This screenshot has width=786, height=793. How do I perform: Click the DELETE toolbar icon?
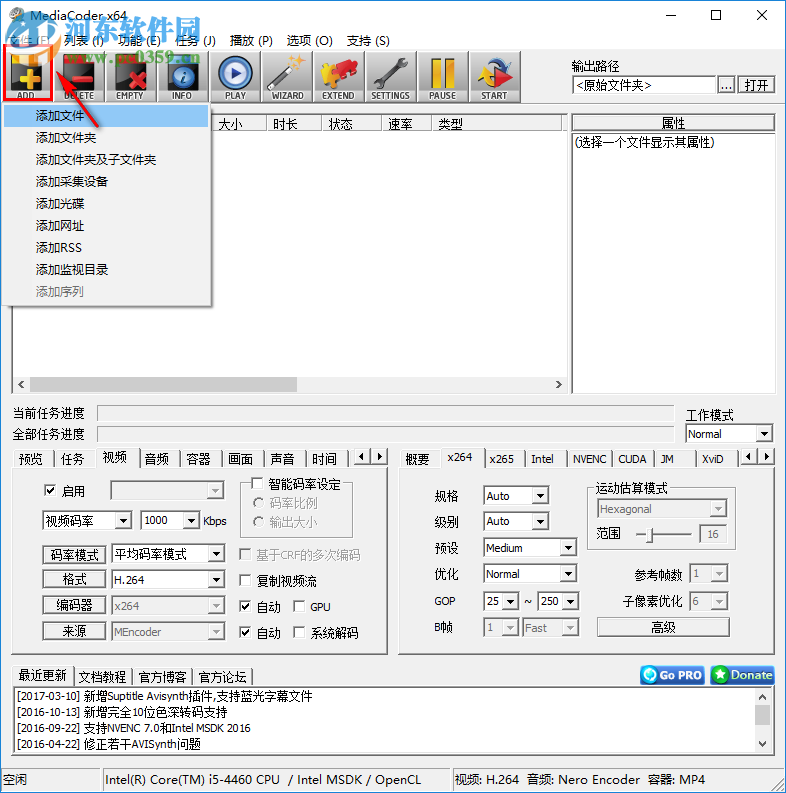tap(79, 77)
